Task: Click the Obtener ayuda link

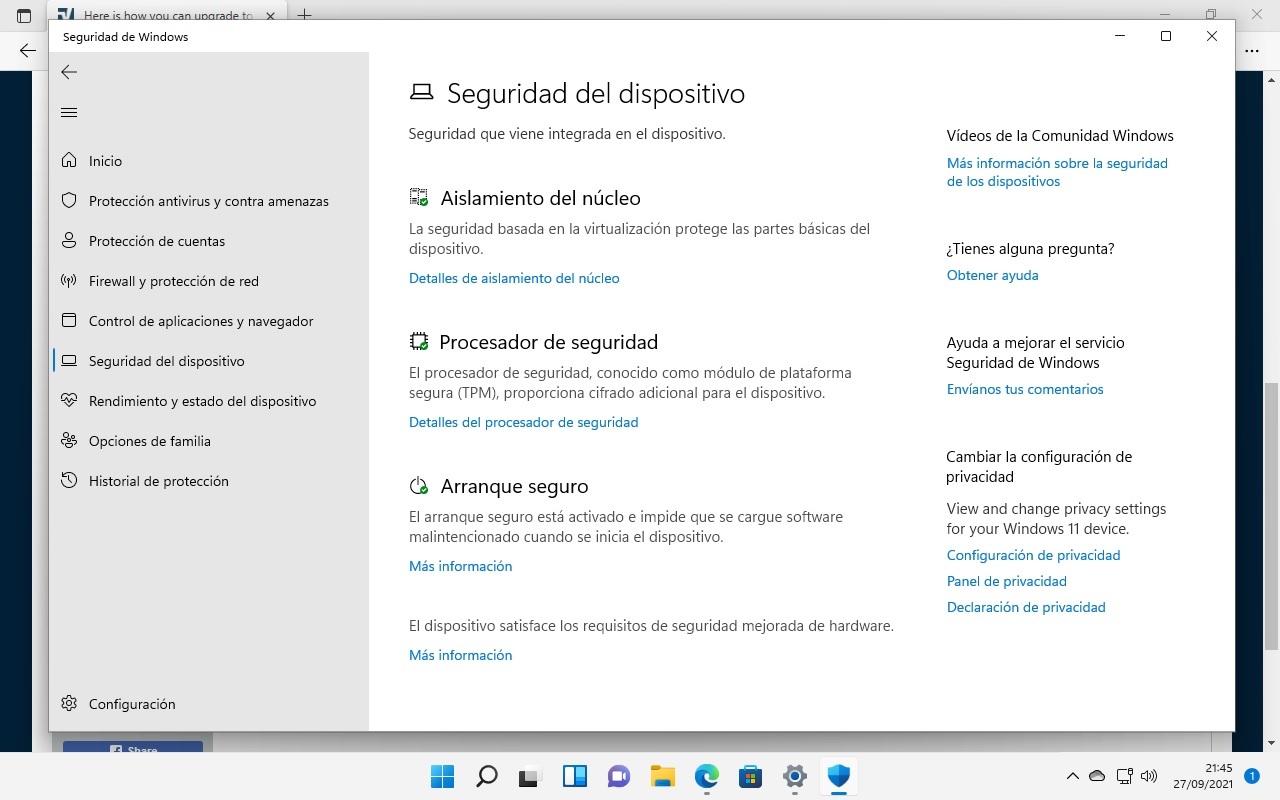Action: [992, 275]
